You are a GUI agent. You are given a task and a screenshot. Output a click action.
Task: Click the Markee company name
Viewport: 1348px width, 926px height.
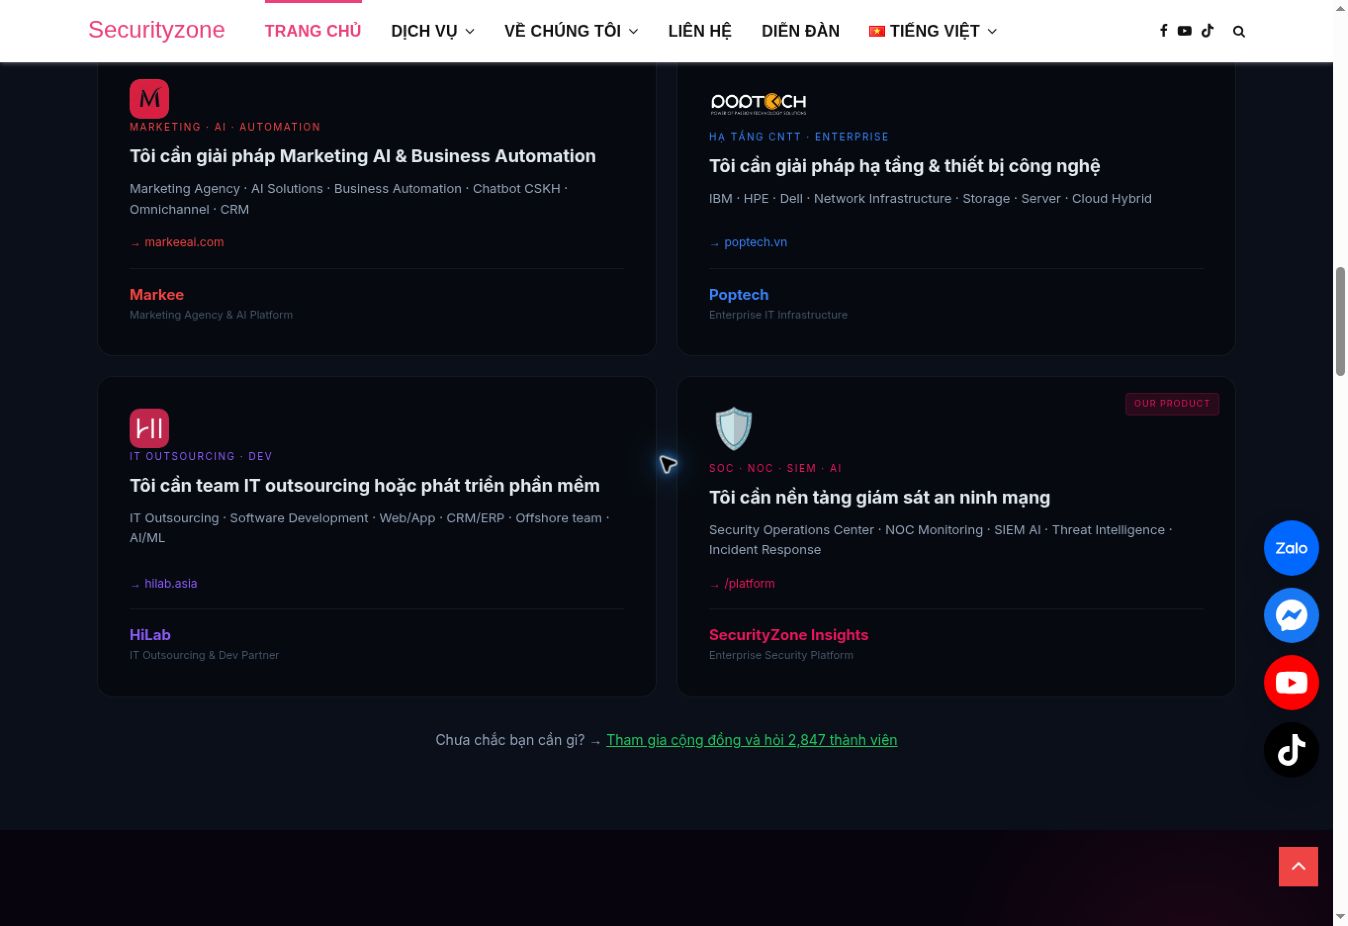pyautogui.click(x=157, y=295)
